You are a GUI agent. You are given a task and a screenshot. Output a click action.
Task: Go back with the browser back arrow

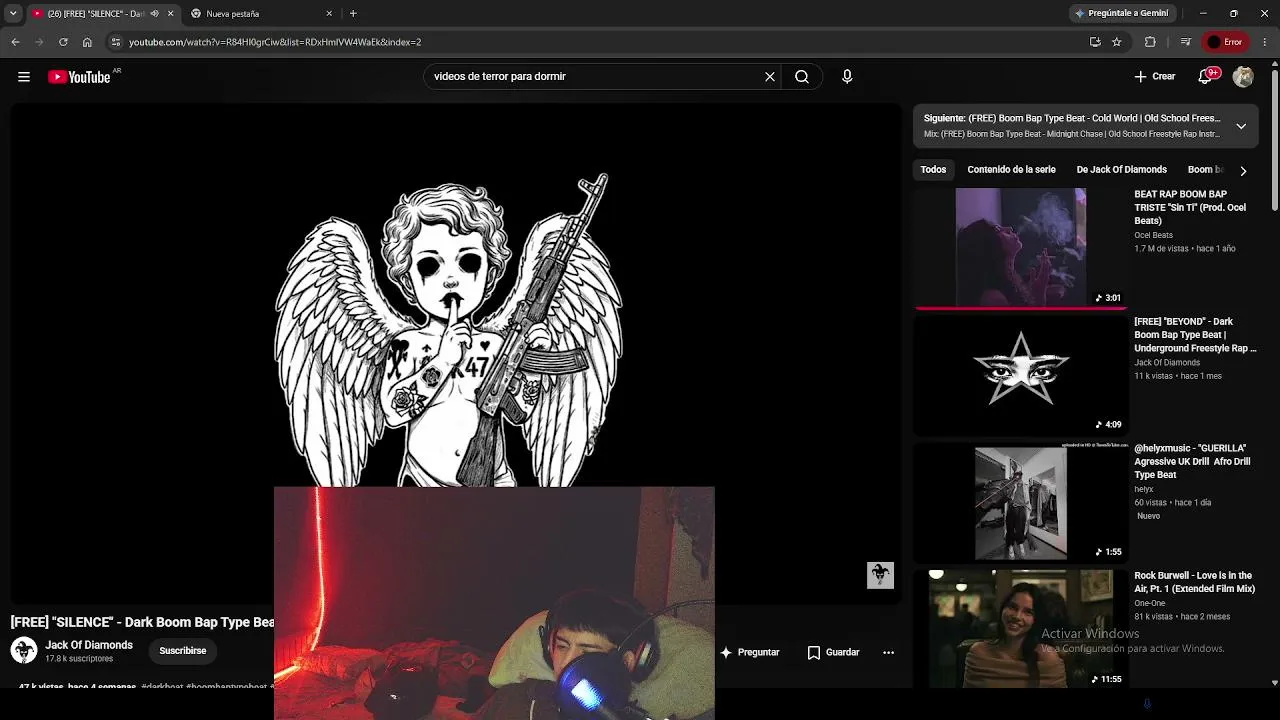15,42
